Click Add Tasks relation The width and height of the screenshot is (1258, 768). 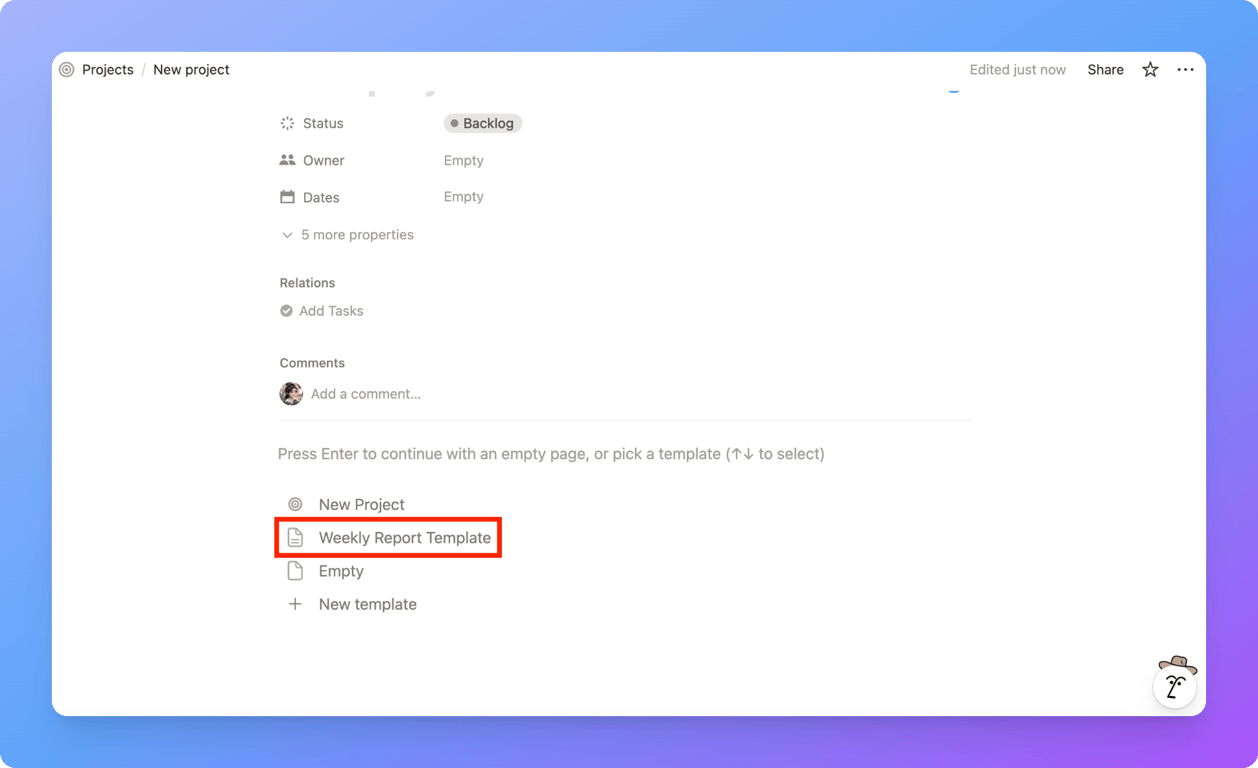coord(331,311)
